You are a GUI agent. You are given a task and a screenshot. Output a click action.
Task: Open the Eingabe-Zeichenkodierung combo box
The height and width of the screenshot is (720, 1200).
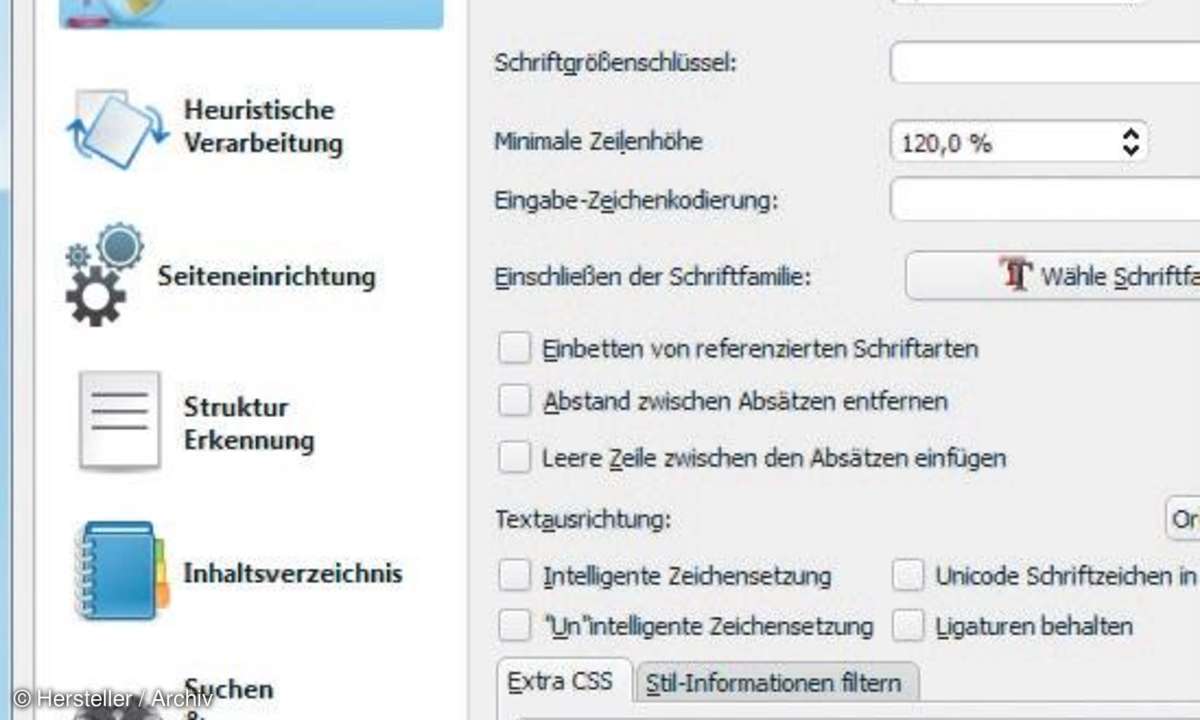(1045, 199)
